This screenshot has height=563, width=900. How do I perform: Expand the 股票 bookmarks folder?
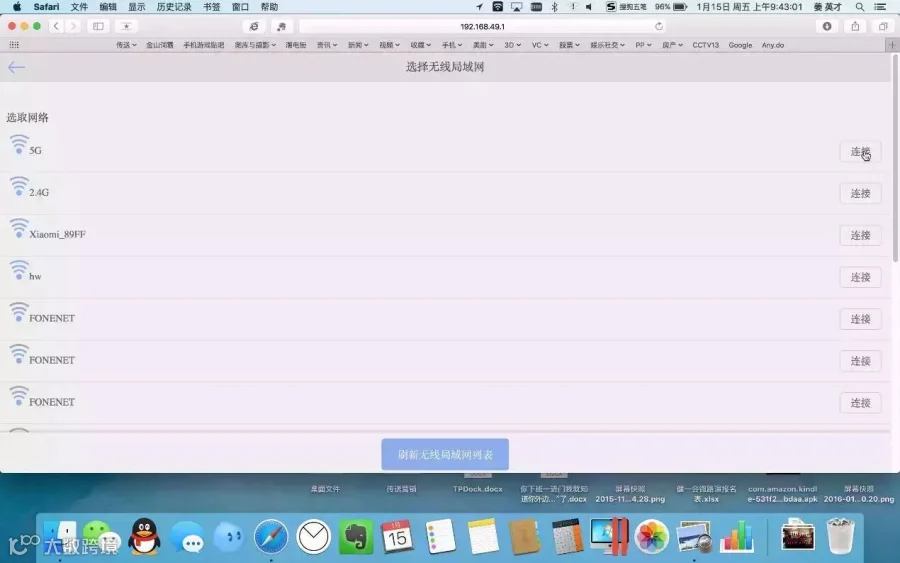pyautogui.click(x=569, y=45)
